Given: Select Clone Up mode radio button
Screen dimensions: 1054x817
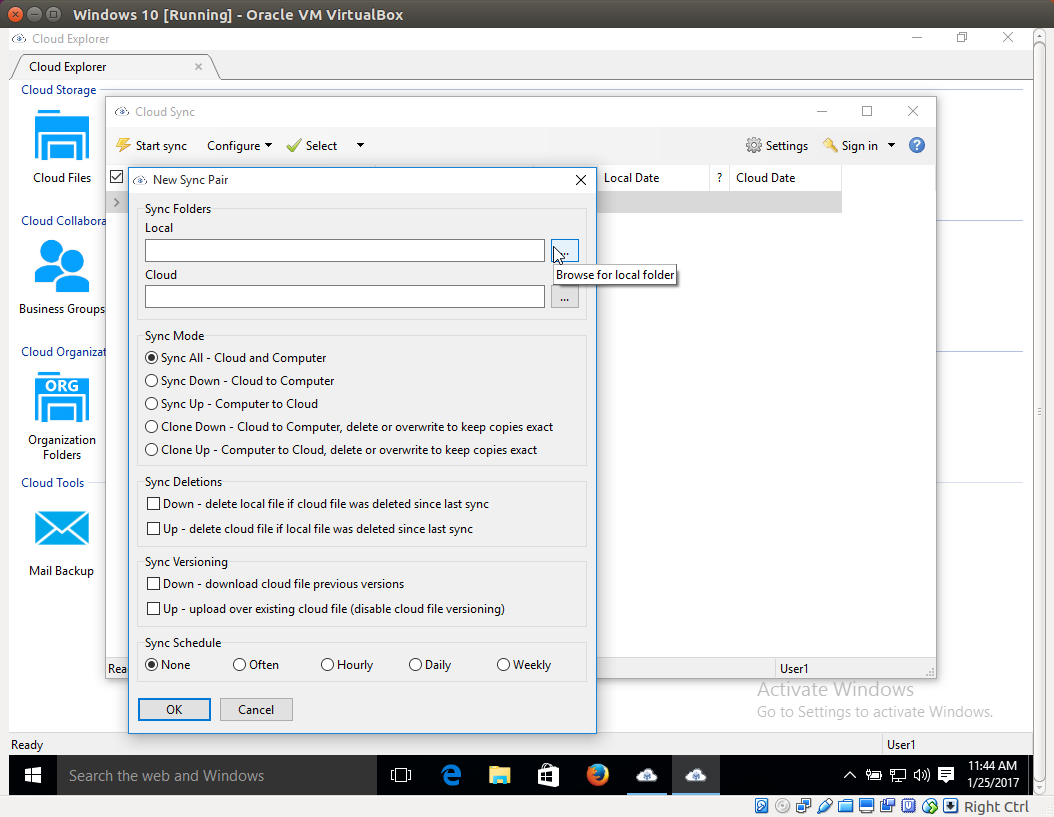Looking at the screenshot, I should [152, 450].
